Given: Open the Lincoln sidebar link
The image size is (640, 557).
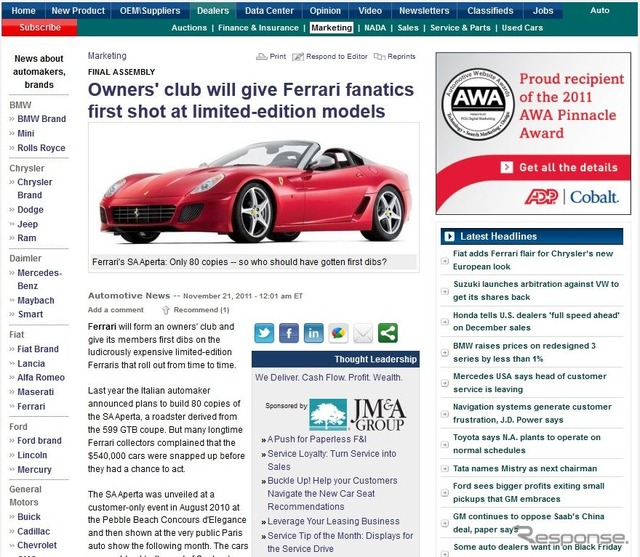Looking at the screenshot, I should 32,455.
